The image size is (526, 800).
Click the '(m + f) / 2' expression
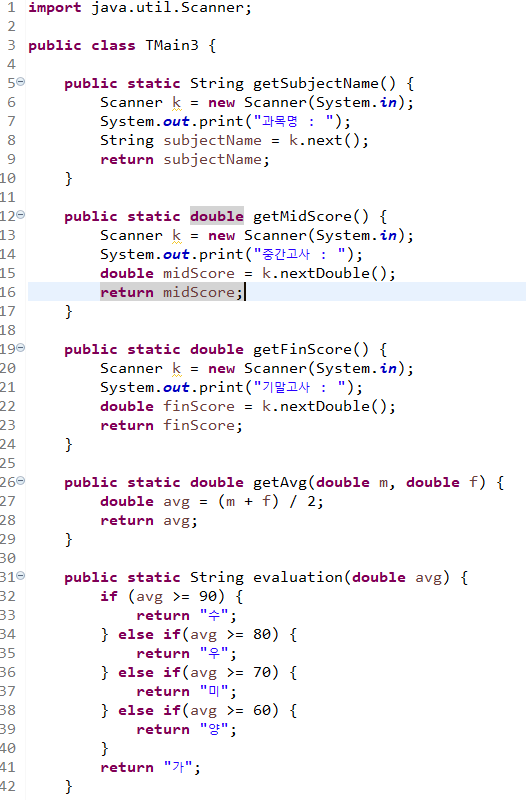tap(266, 502)
